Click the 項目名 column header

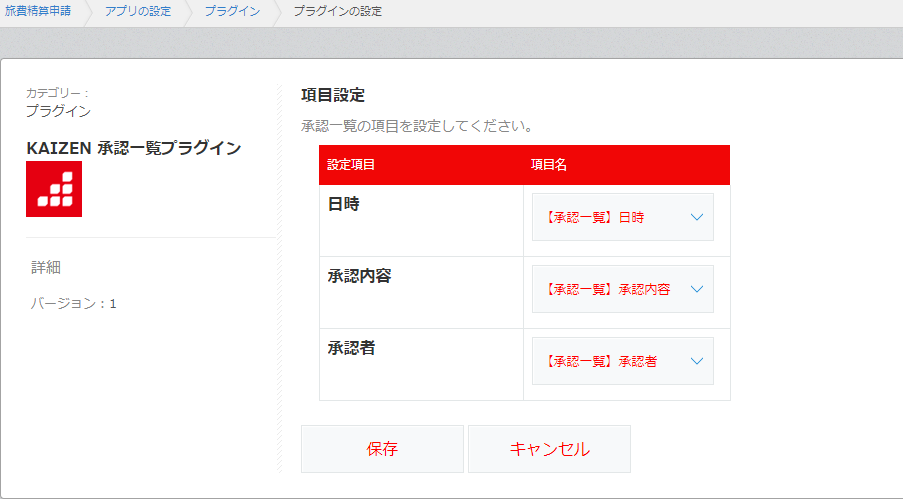click(549, 165)
